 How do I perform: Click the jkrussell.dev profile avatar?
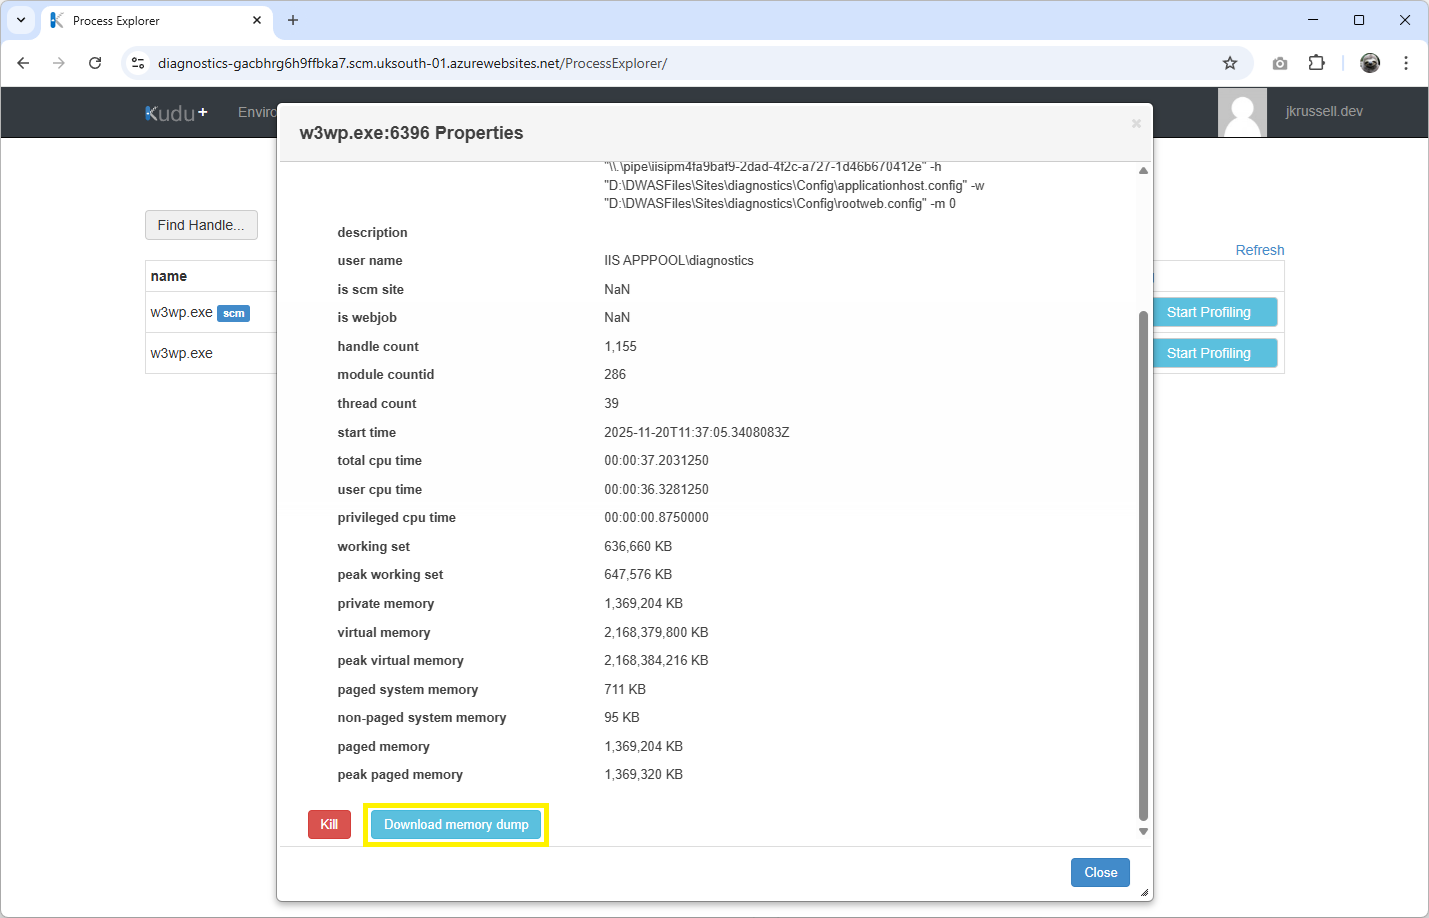(x=1242, y=112)
